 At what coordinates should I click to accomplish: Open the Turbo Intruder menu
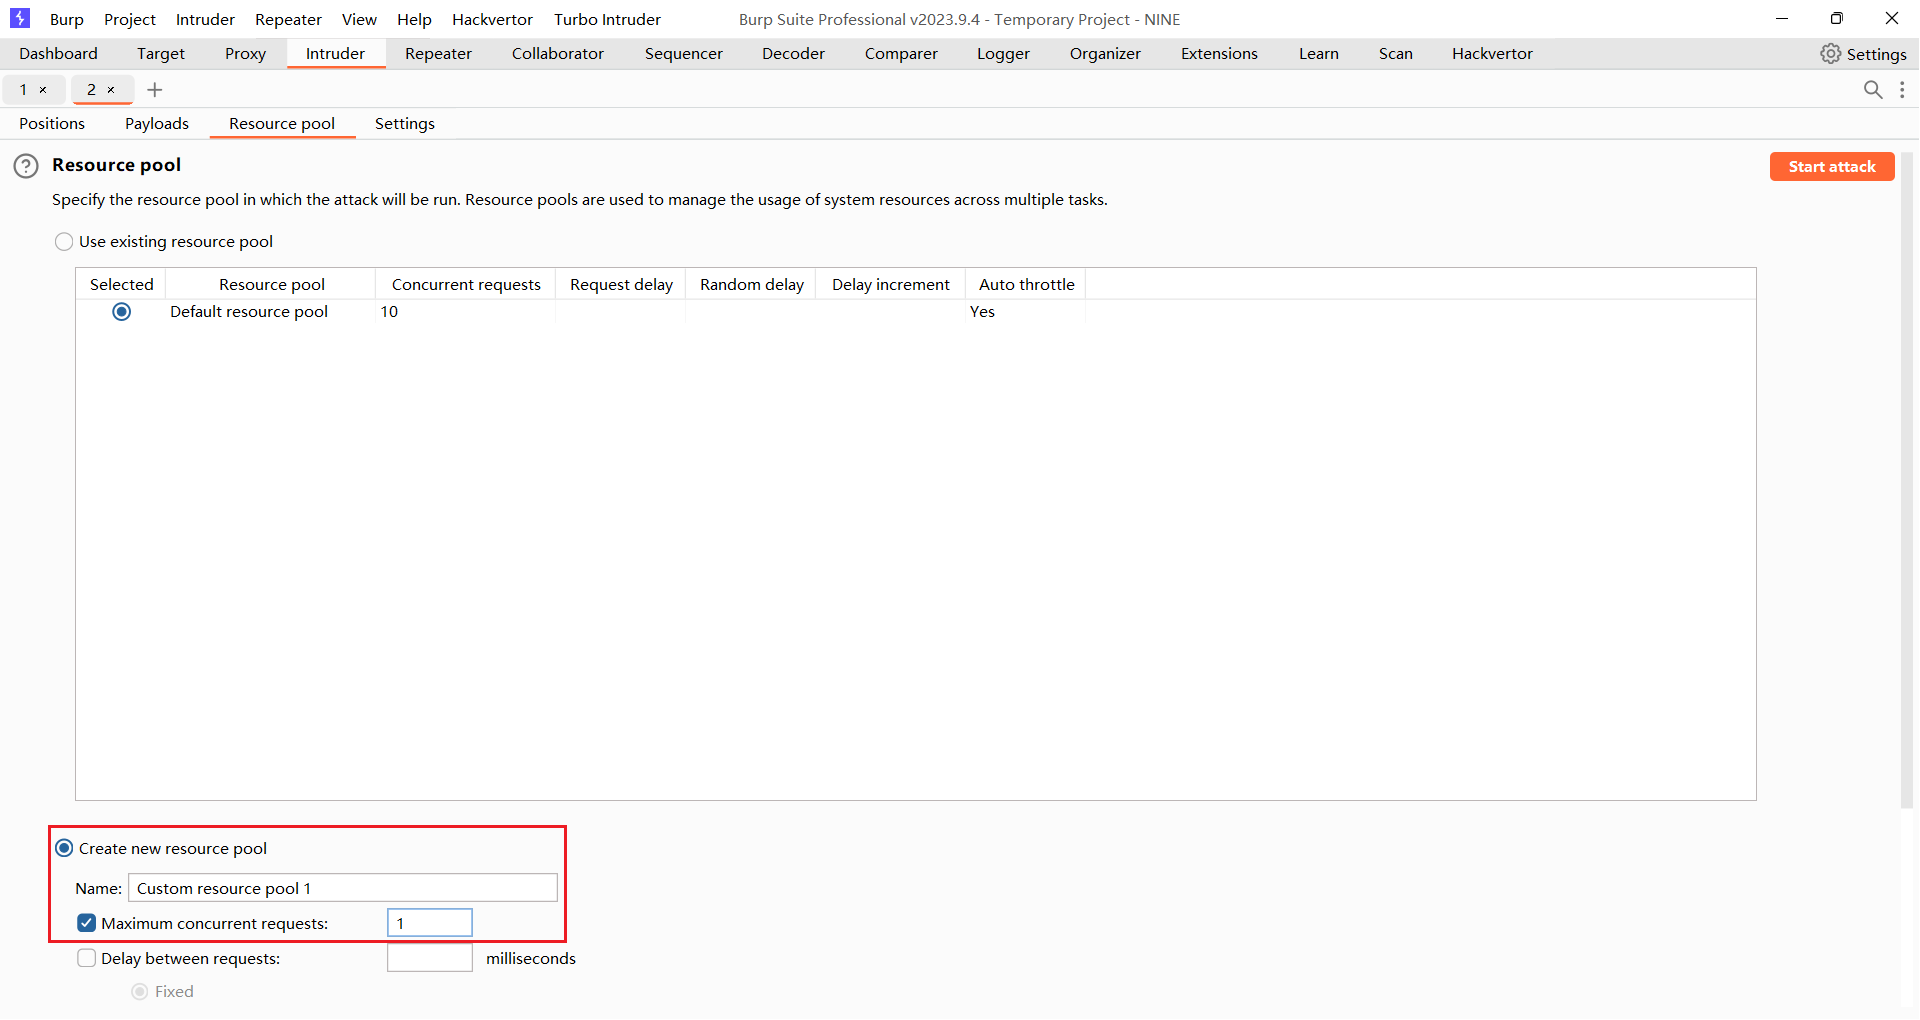tap(607, 19)
